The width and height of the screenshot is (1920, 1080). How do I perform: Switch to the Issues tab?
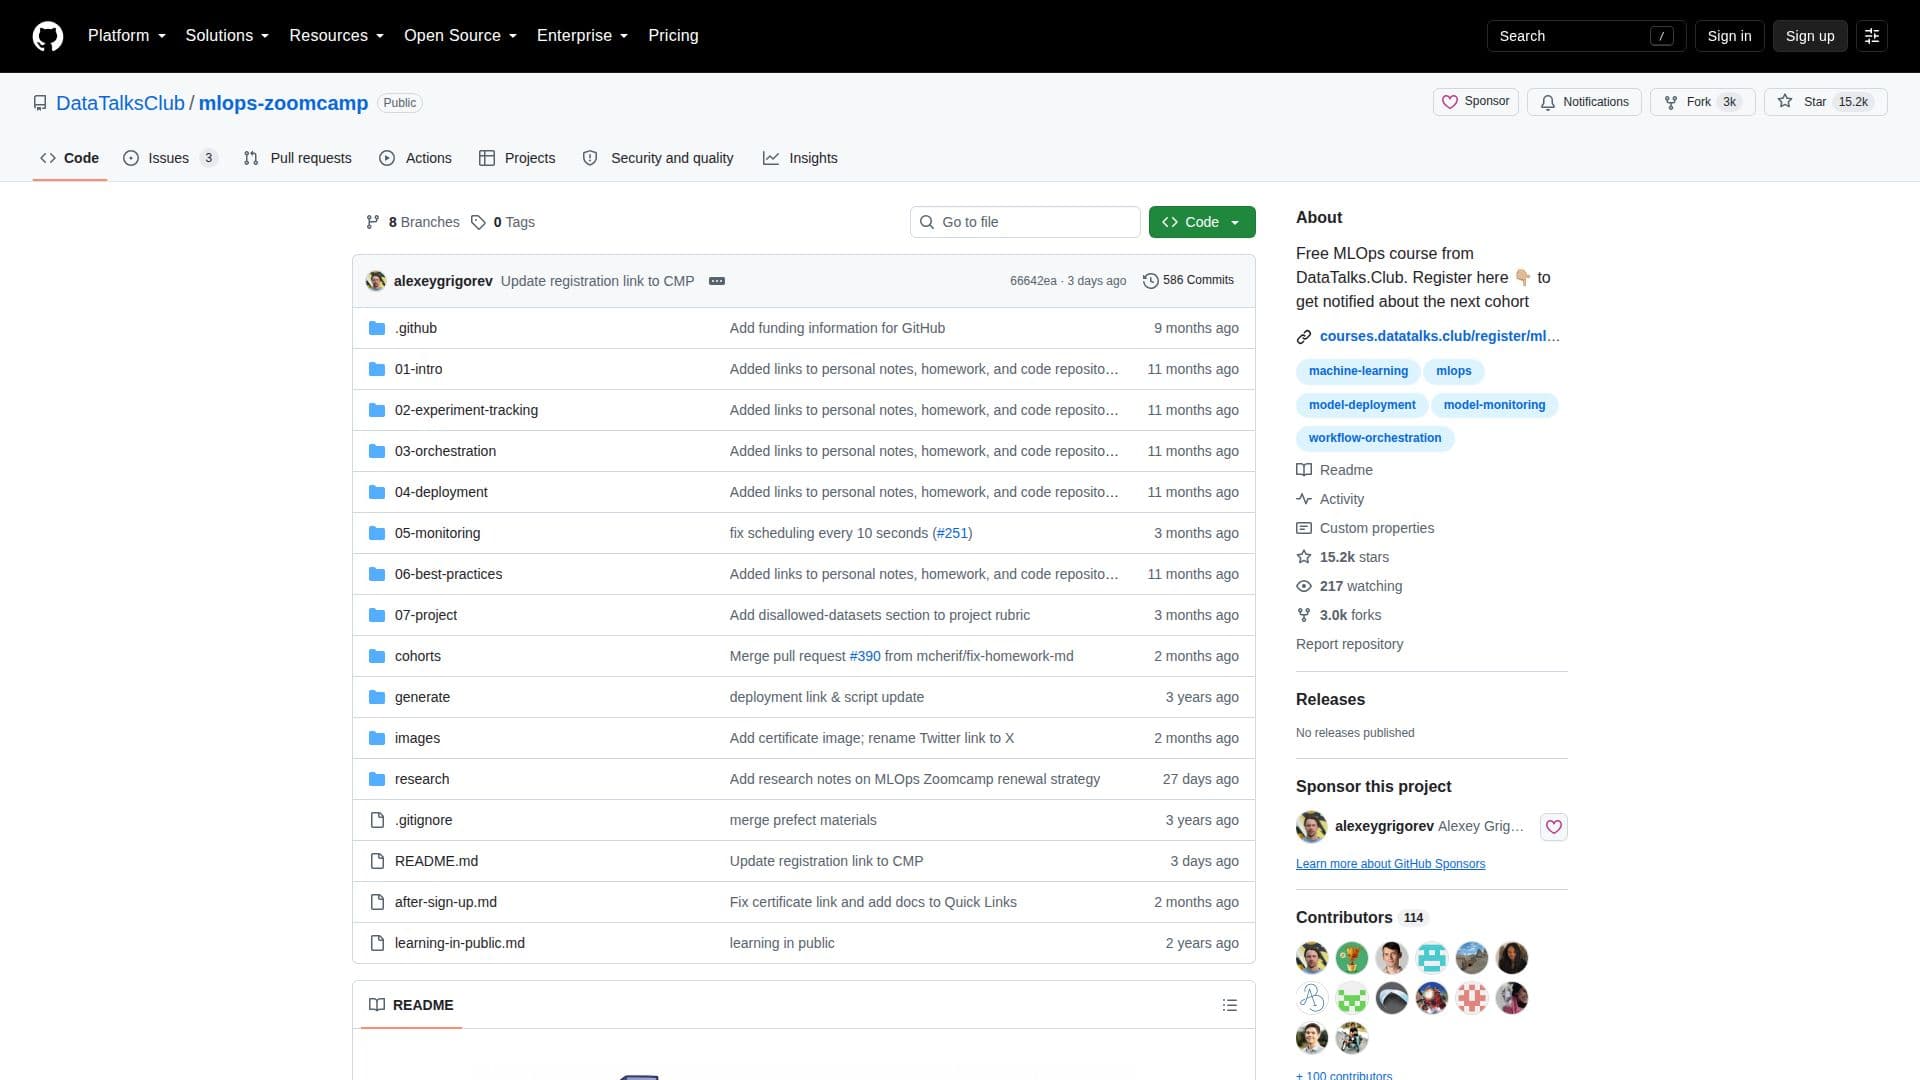[170, 158]
